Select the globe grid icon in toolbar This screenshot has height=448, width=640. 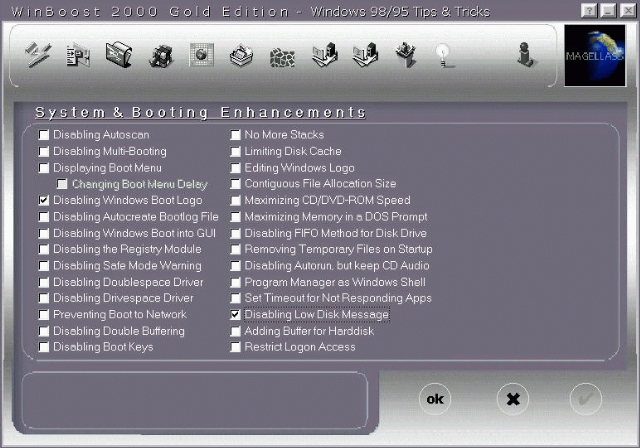coord(202,55)
